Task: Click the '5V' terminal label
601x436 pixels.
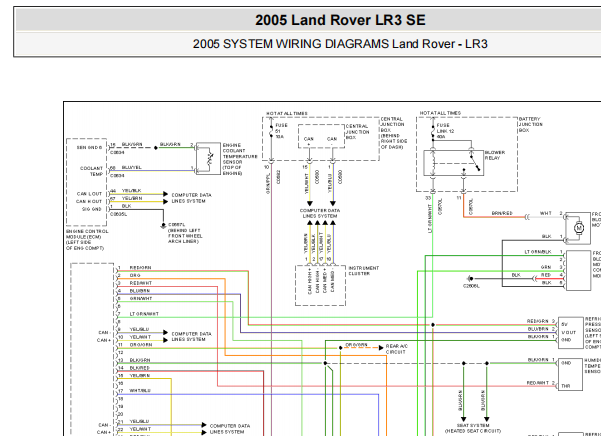Action: (x=564, y=325)
